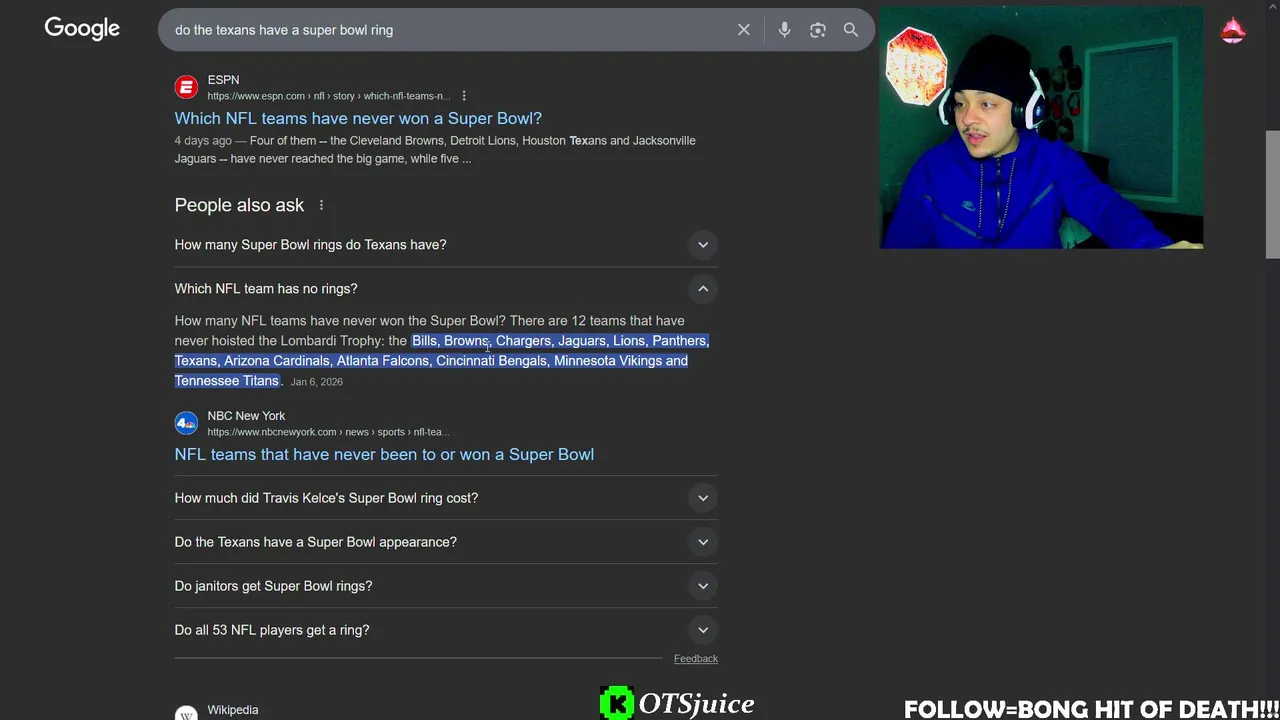Click the "People also ask" heading

[x=239, y=205]
